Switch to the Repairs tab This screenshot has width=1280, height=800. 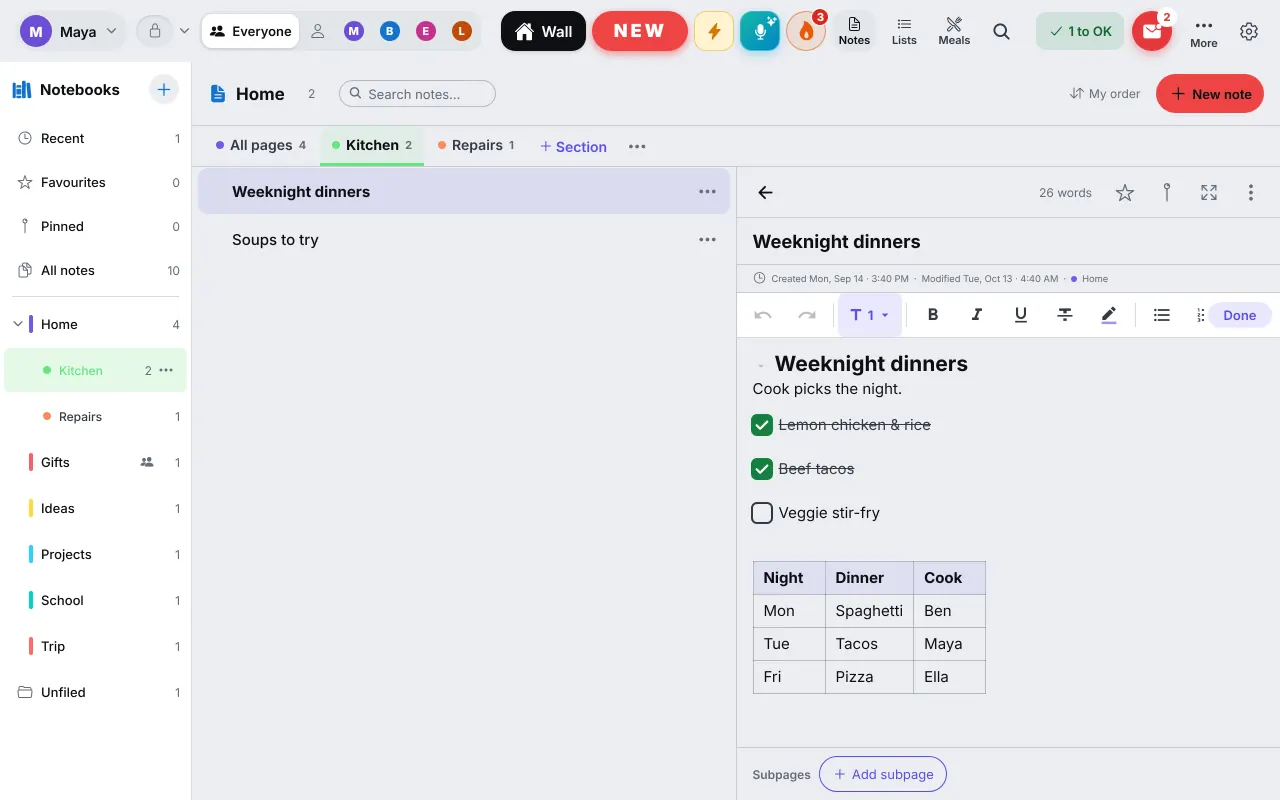476,145
